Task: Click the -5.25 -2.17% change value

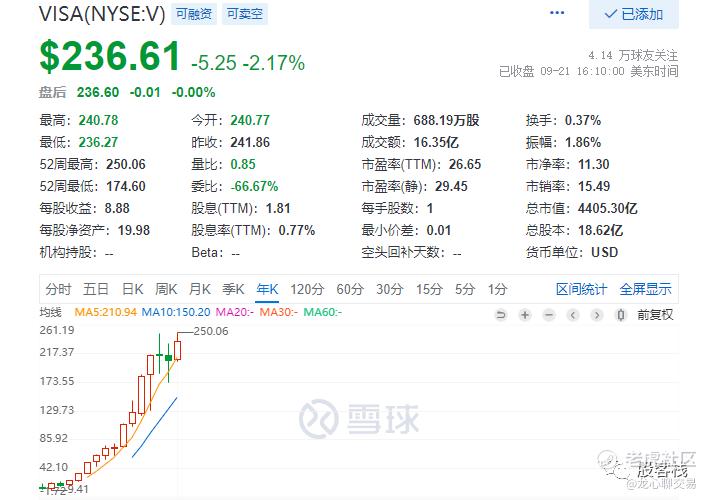Action: click(248, 62)
